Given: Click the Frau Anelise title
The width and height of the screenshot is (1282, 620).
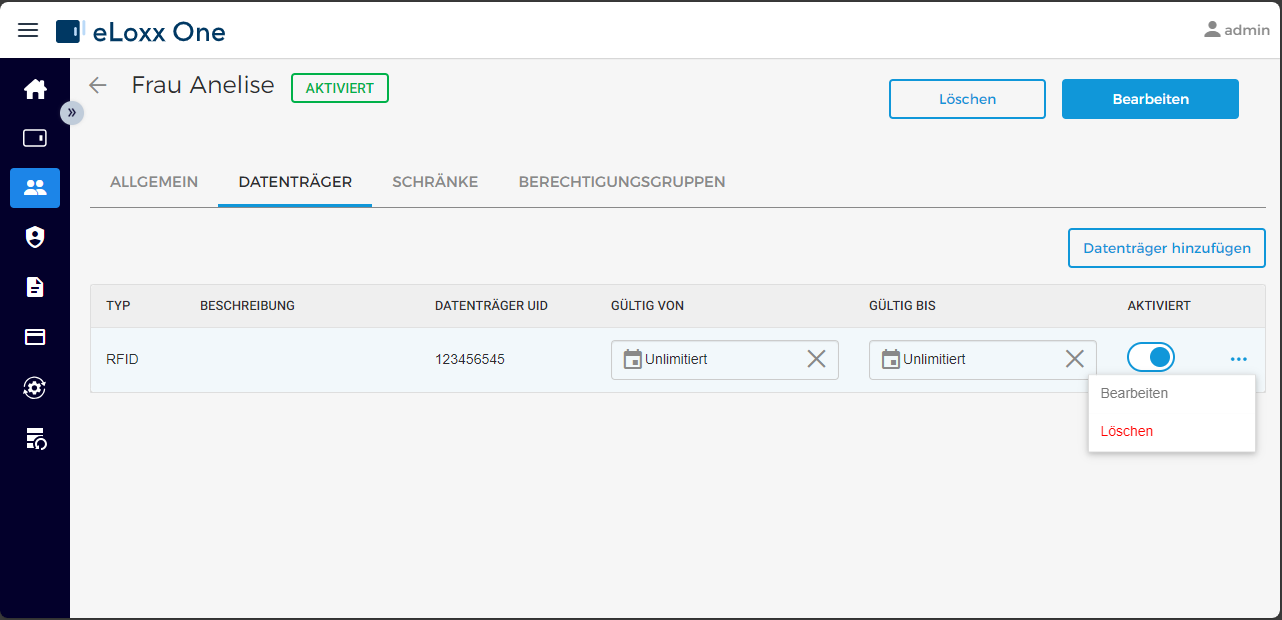Looking at the screenshot, I should coord(203,85).
